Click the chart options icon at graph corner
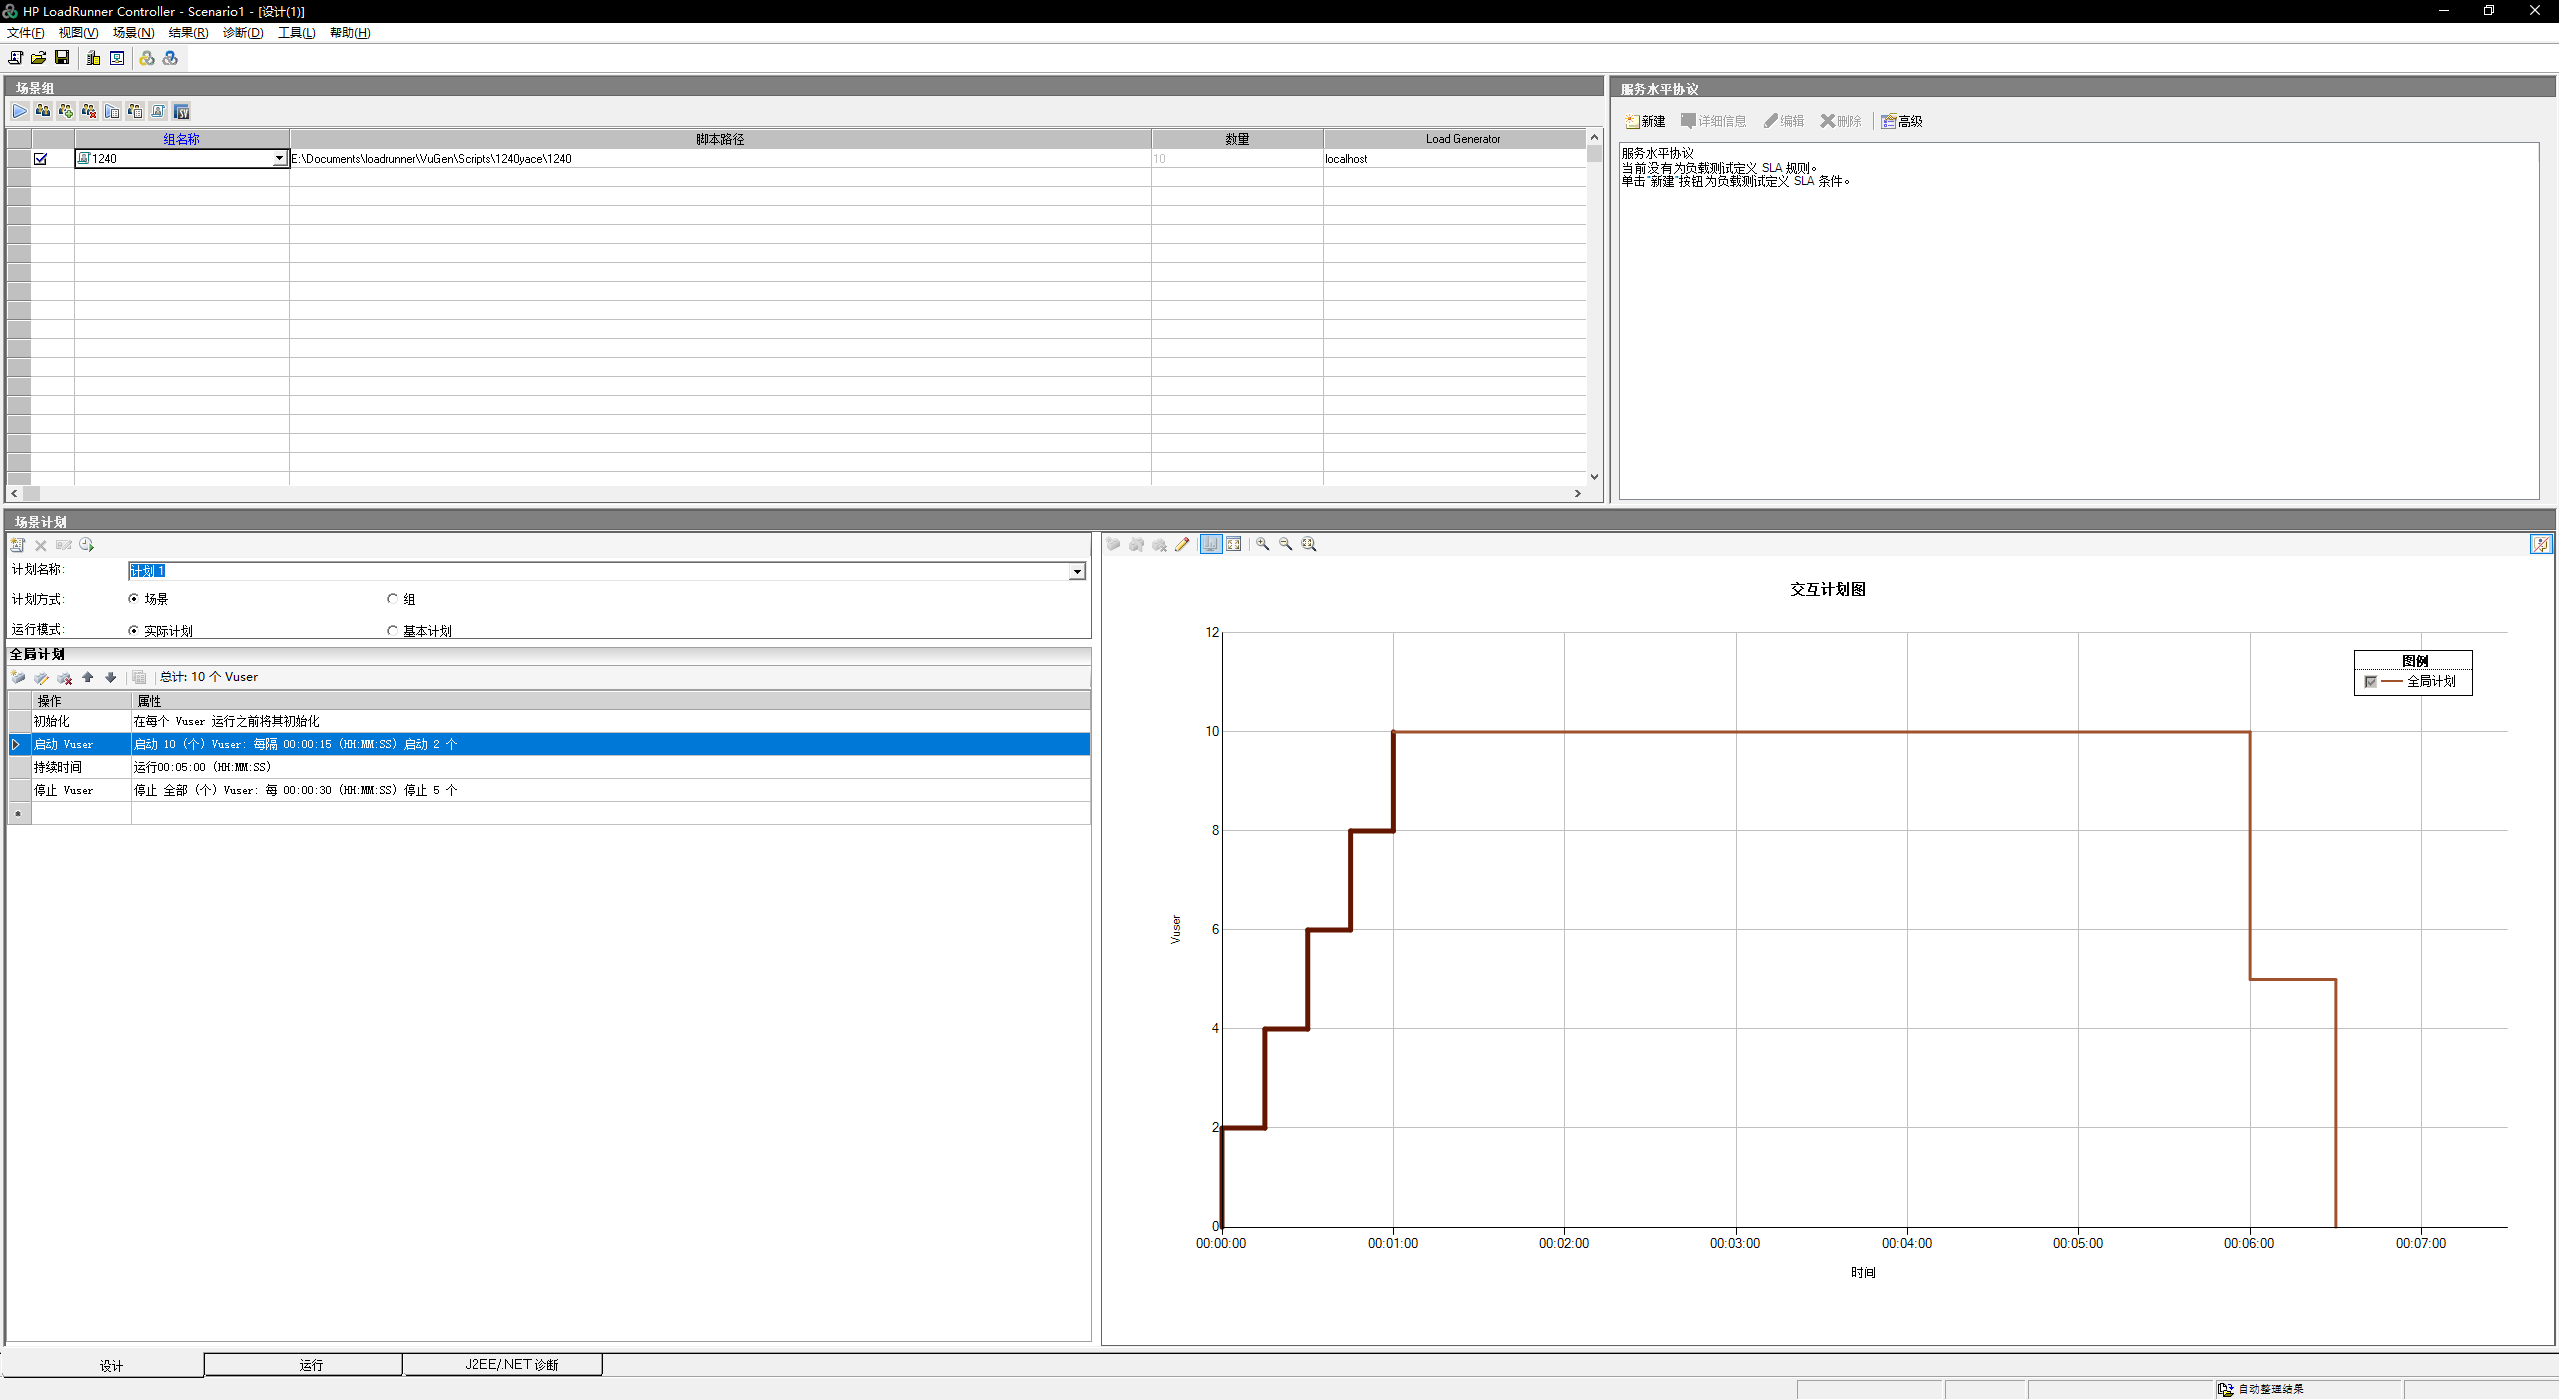Screen dimensions: 2559x1400 coord(2541,544)
